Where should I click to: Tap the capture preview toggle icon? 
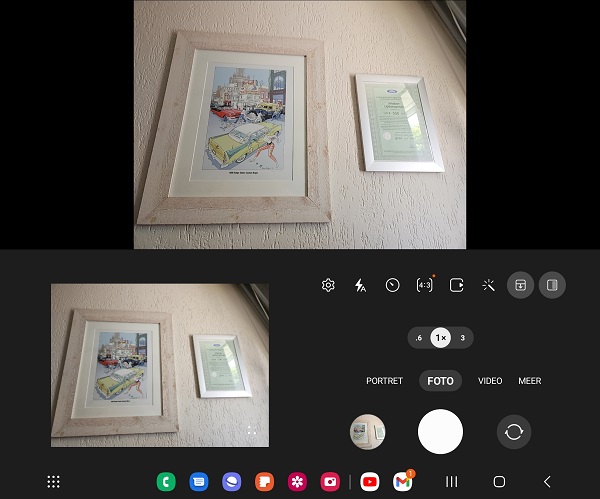click(x=520, y=285)
